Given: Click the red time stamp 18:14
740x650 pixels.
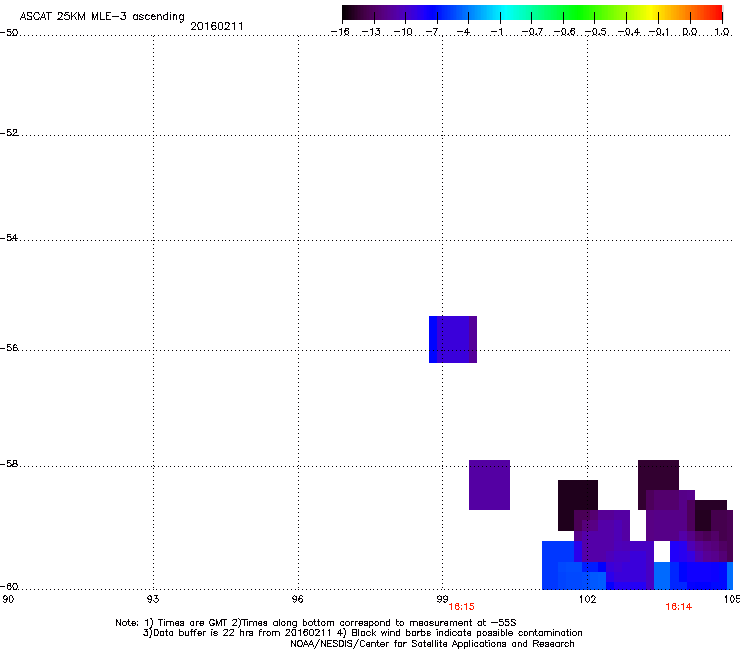Looking at the screenshot, I should [x=679, y=607].
